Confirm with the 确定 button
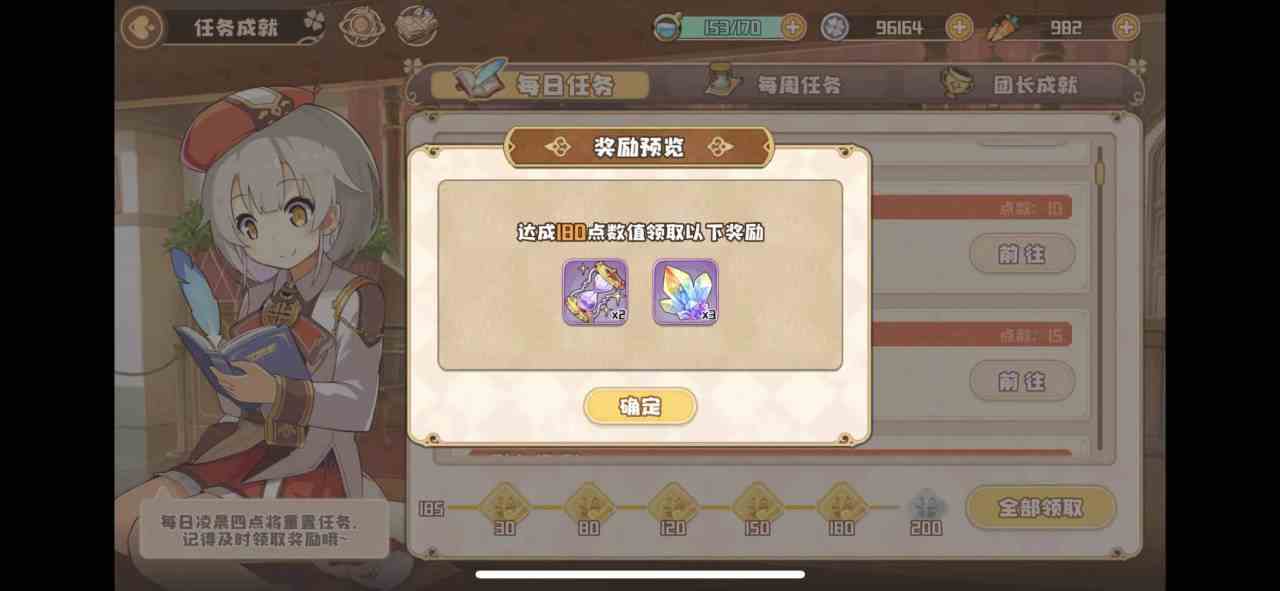Screen dimensions: 1280x591 pyautogui.click(x=640, y=406)
